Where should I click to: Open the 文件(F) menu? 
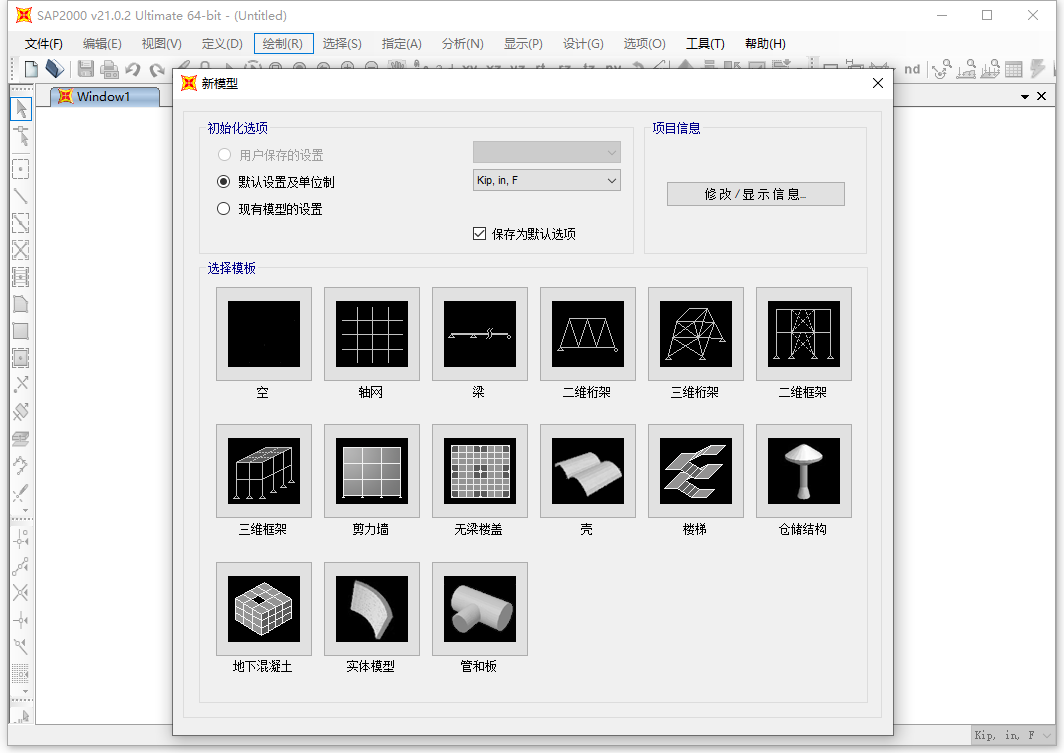click(43, 43)
